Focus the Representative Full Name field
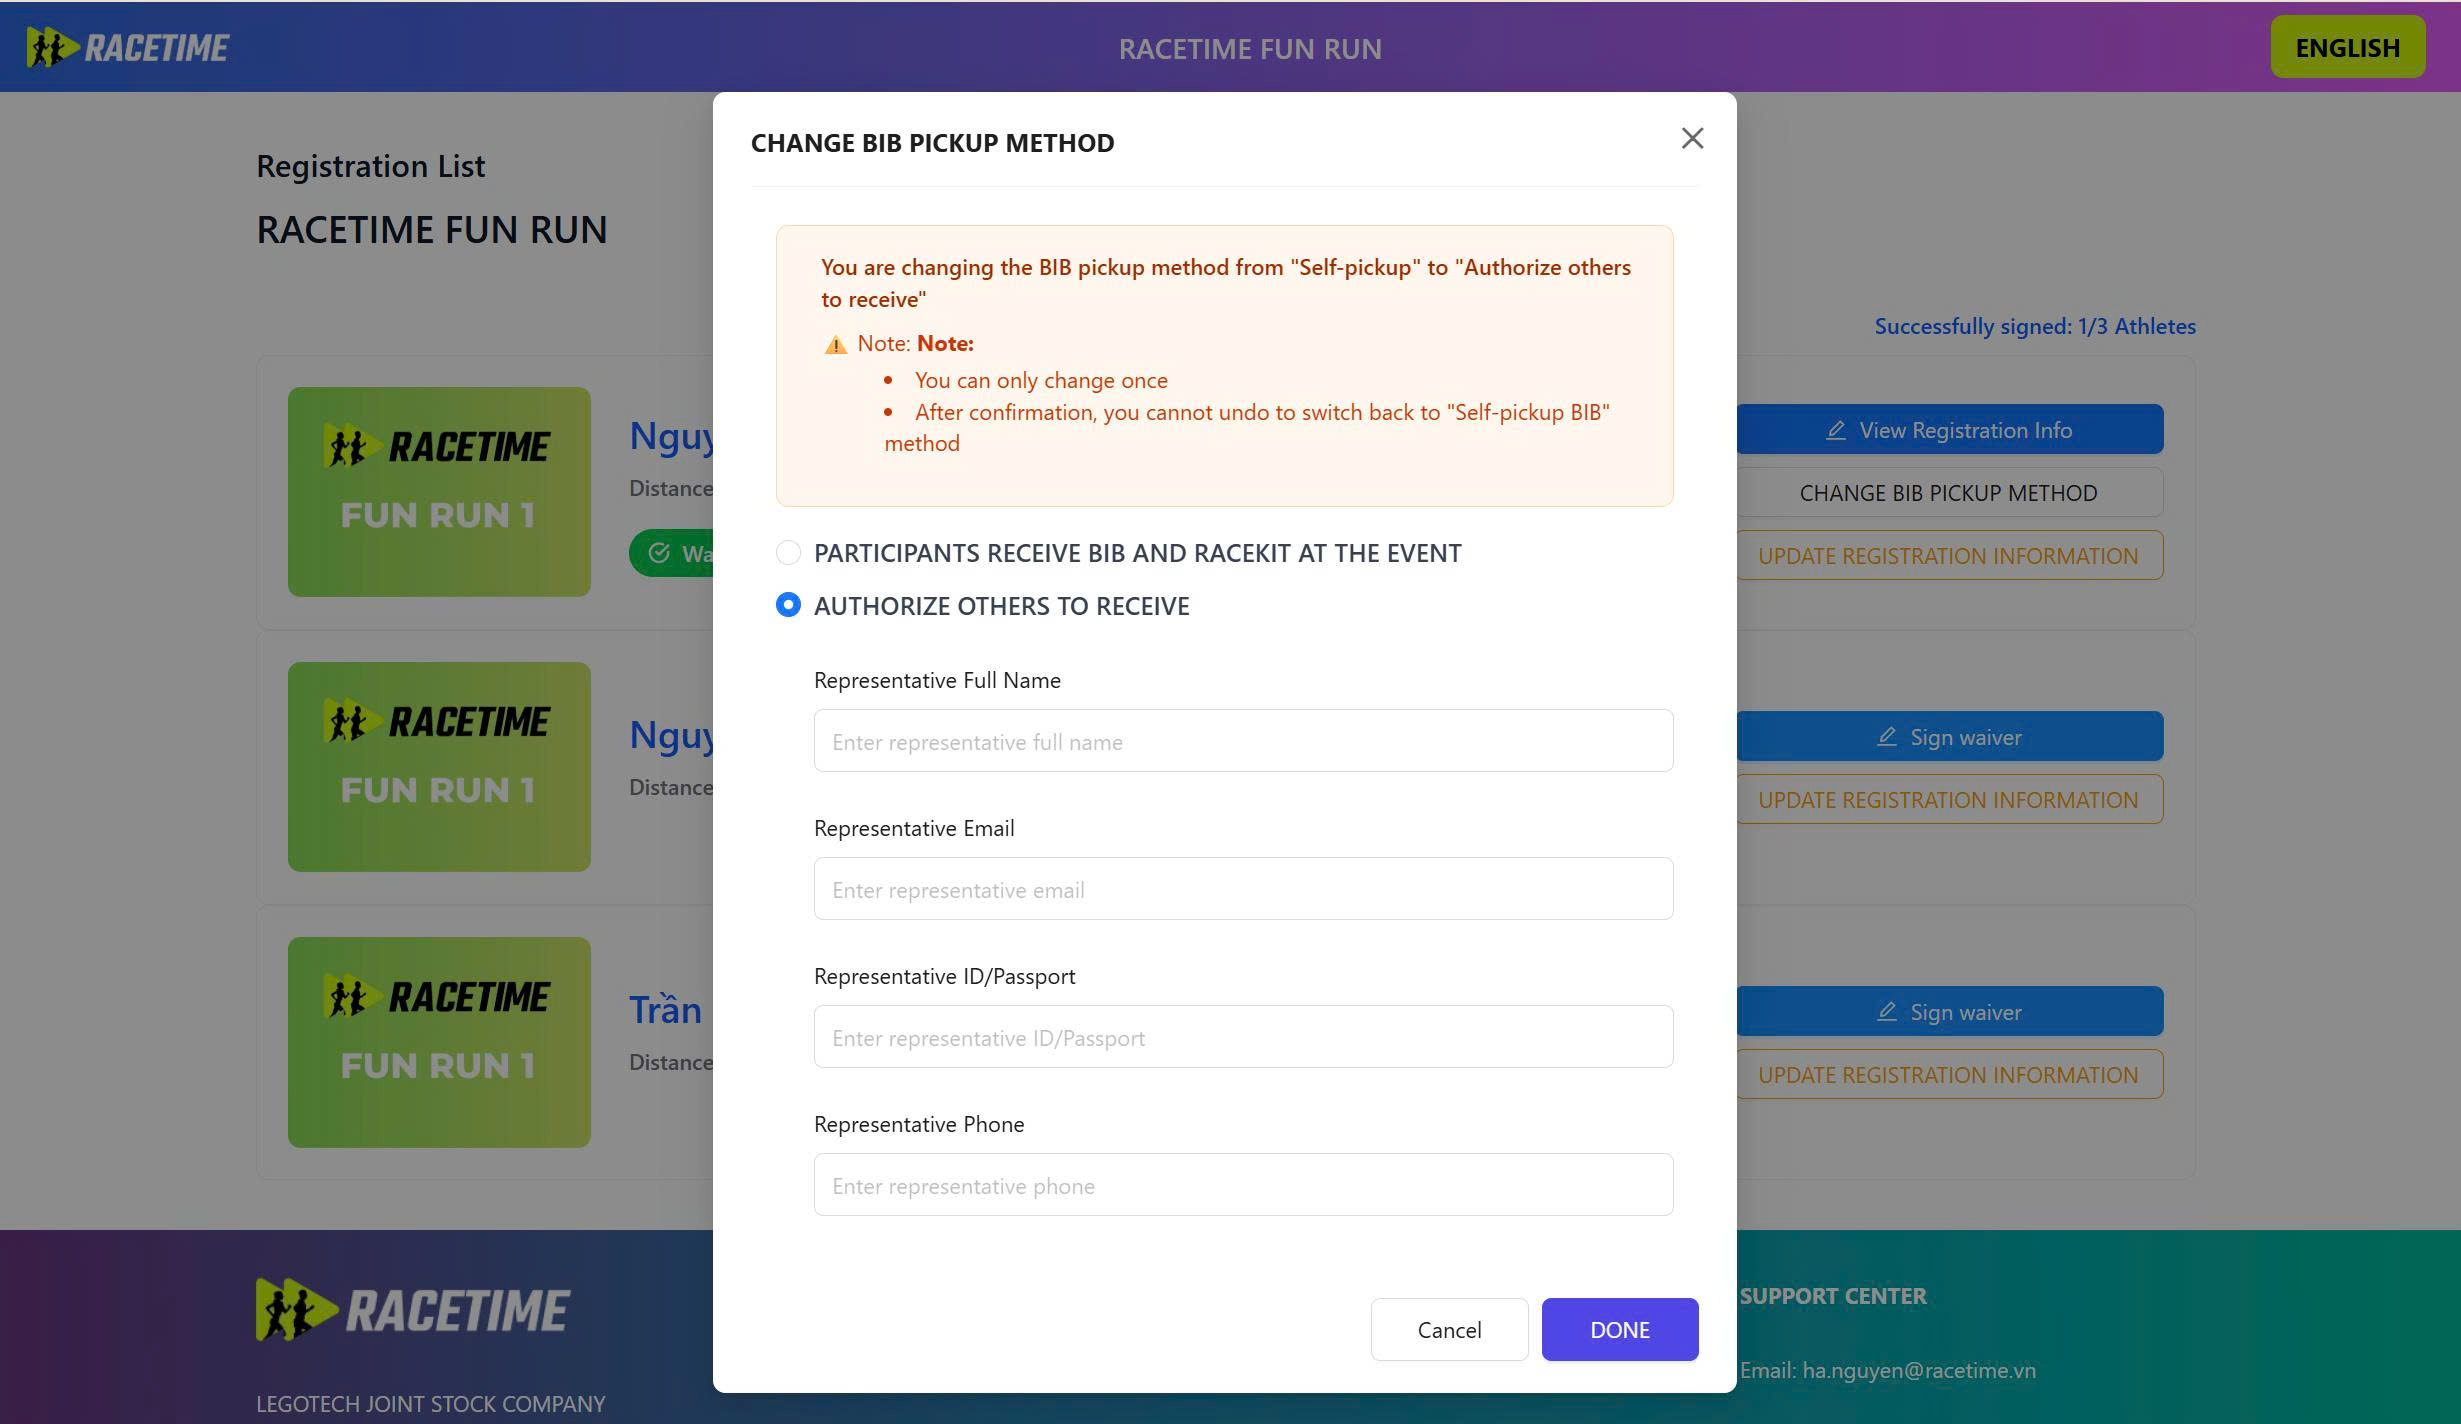This screenshot has height=1424, width=2461. tap(1243, 741)
